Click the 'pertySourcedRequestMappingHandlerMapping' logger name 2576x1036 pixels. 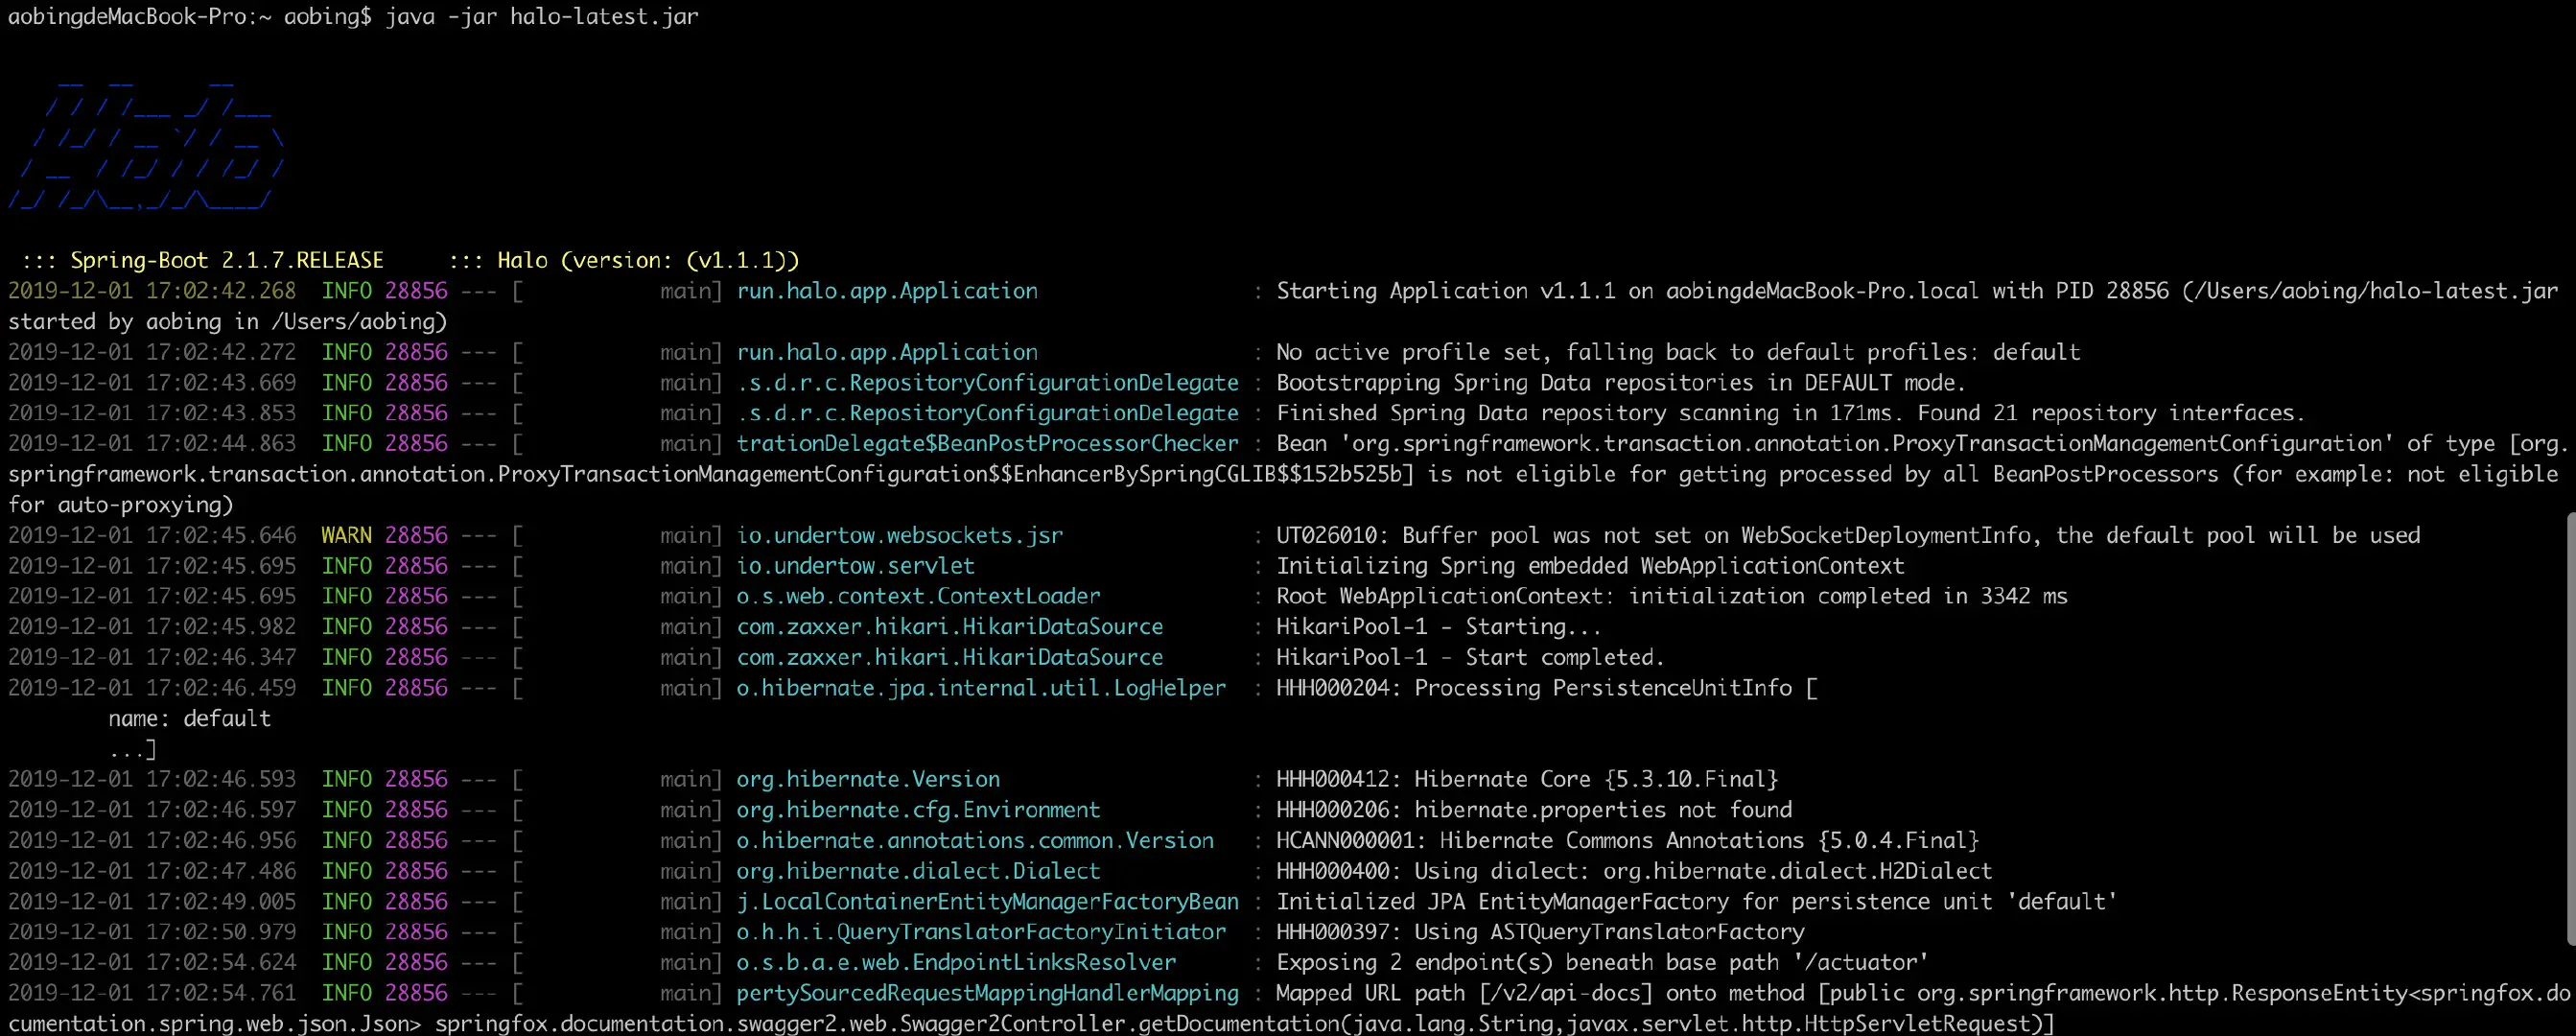pyautogui.click(x=987, y=994)
